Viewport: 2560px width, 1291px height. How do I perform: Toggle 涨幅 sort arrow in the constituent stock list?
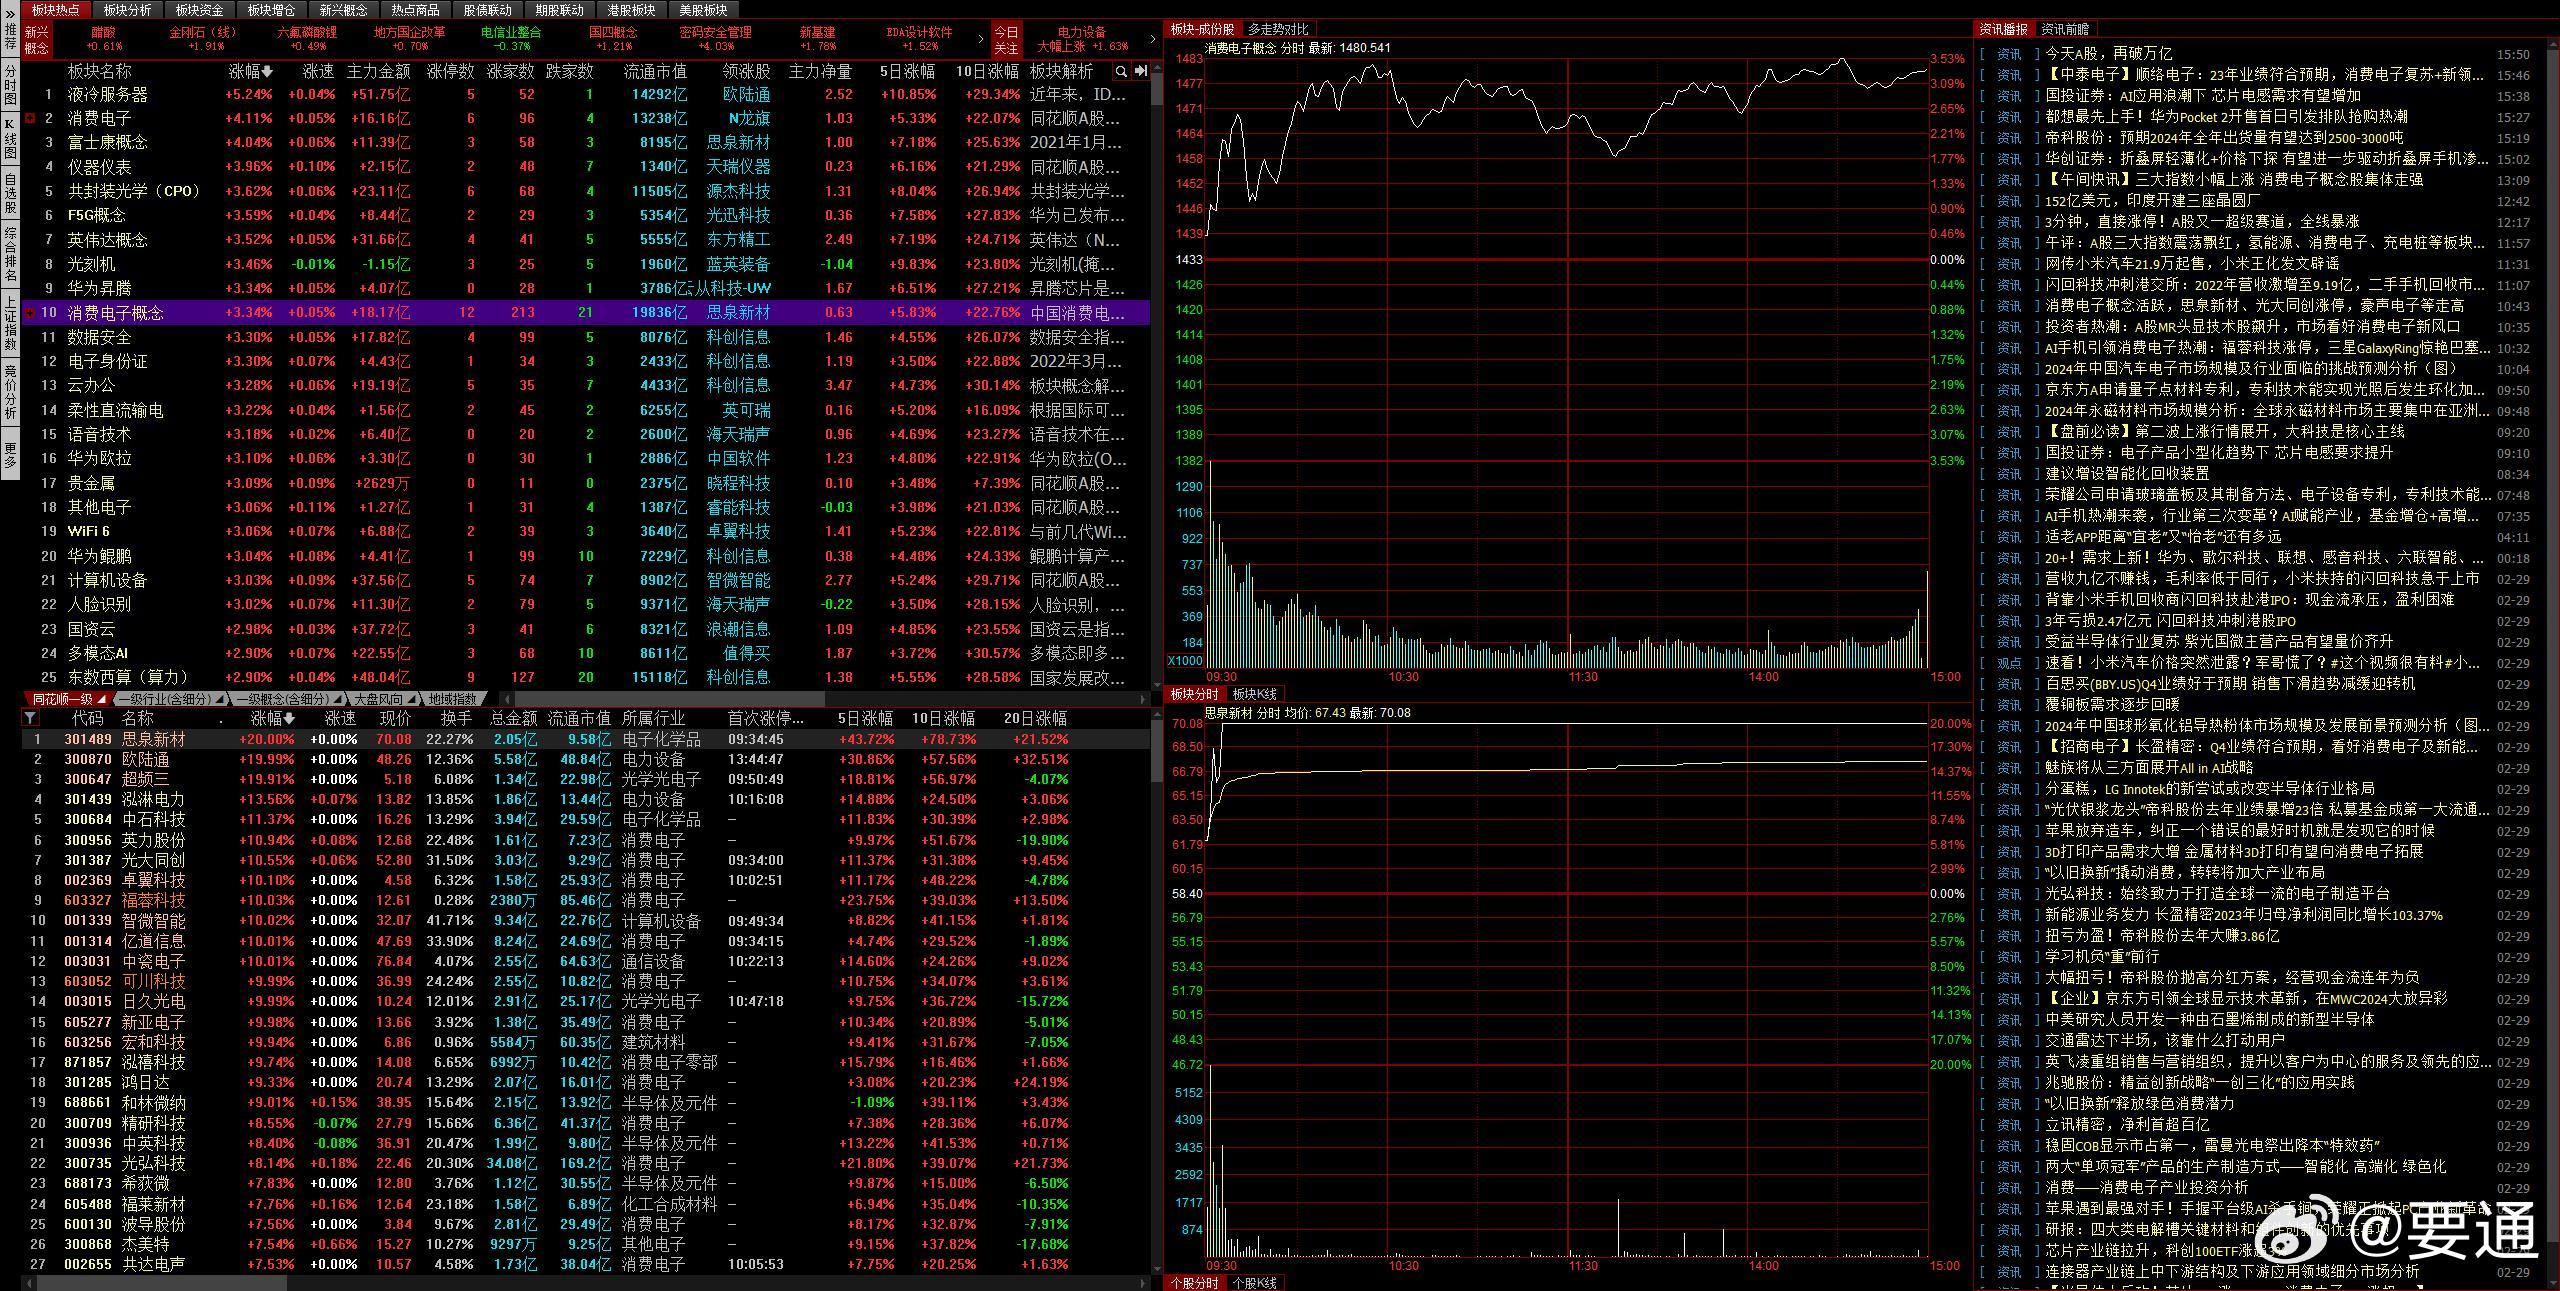(289, 718)
